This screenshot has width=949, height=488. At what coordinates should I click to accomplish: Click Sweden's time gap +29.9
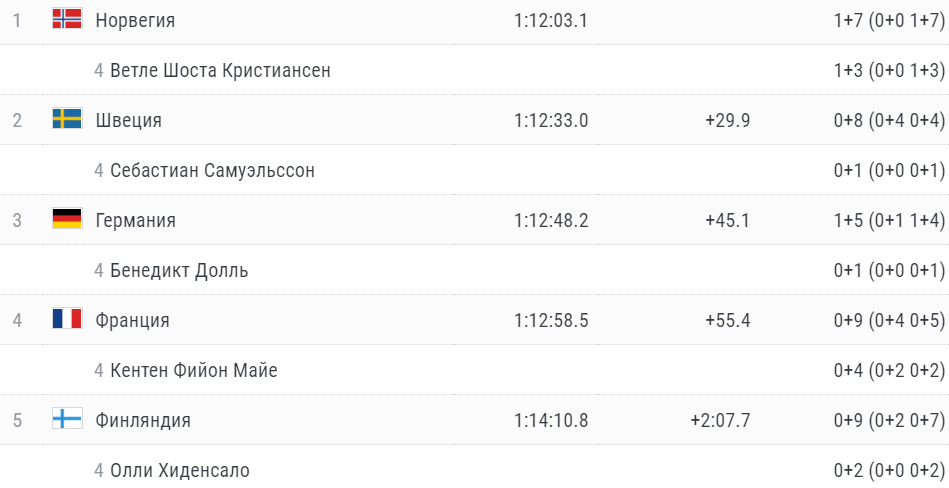pos(727,120)
